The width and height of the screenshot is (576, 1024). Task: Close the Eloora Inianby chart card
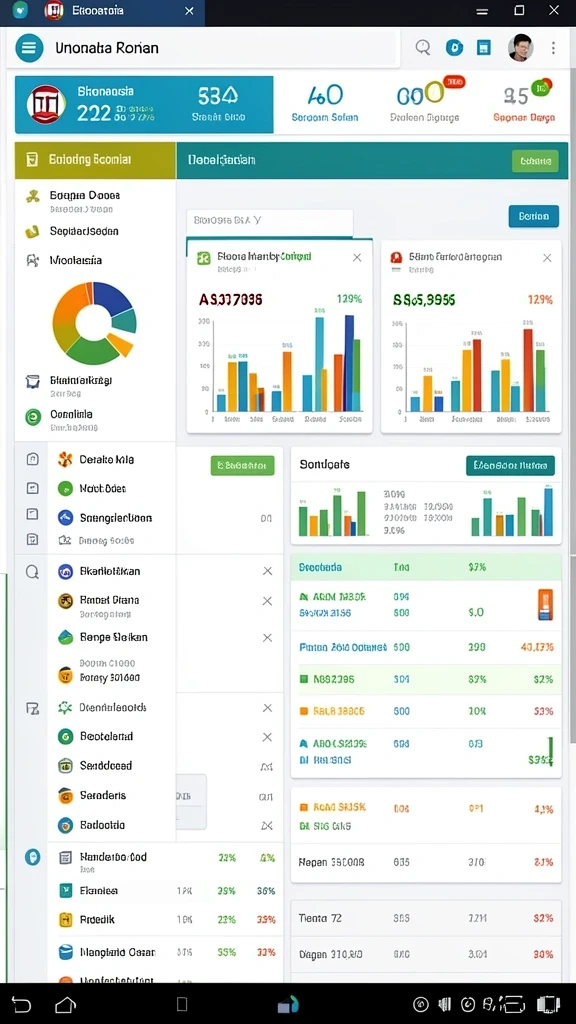(357, 258)
